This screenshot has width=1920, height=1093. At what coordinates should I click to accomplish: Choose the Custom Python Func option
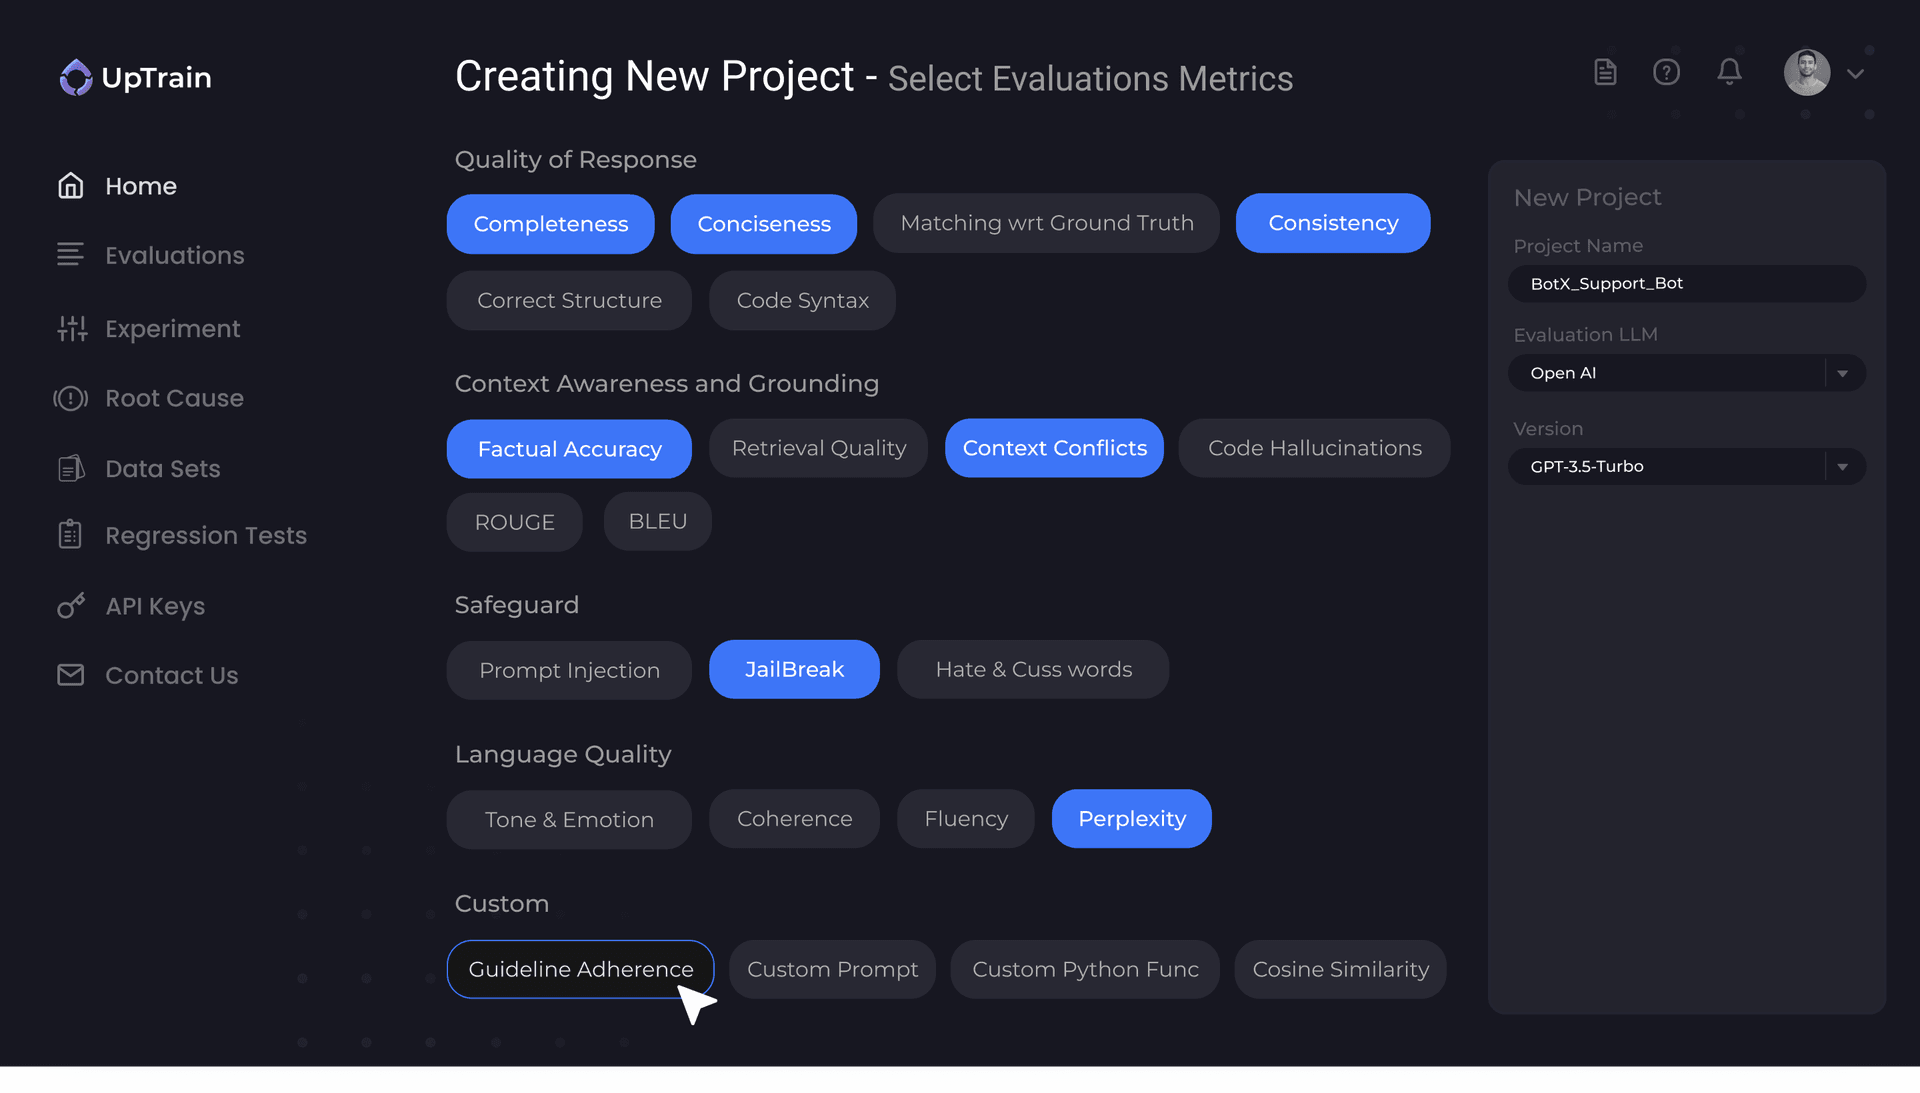(1084, 968)
